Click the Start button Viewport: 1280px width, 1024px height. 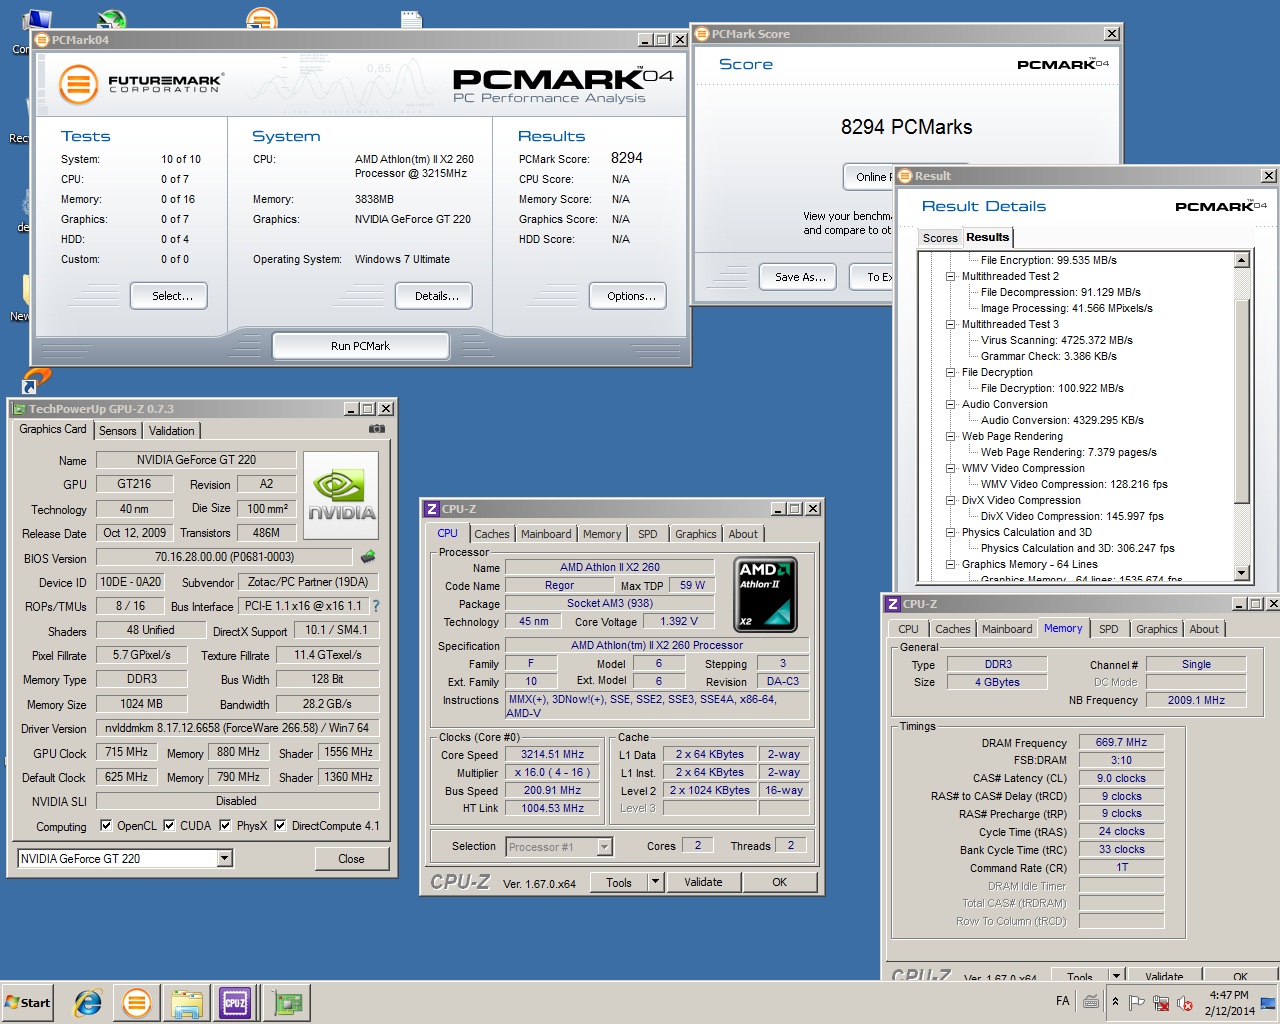tap(28, 1002)
